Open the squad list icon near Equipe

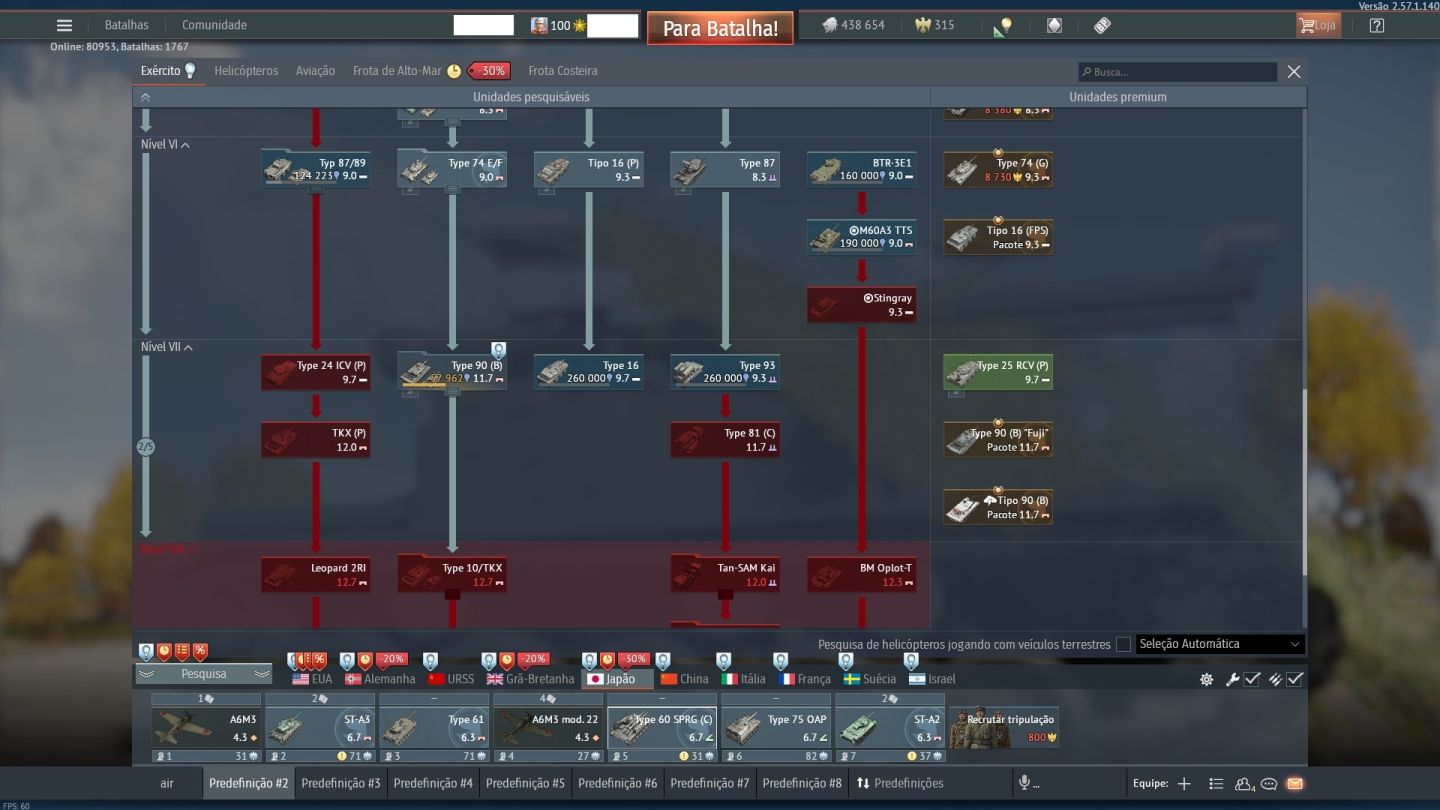point(1216,783)
